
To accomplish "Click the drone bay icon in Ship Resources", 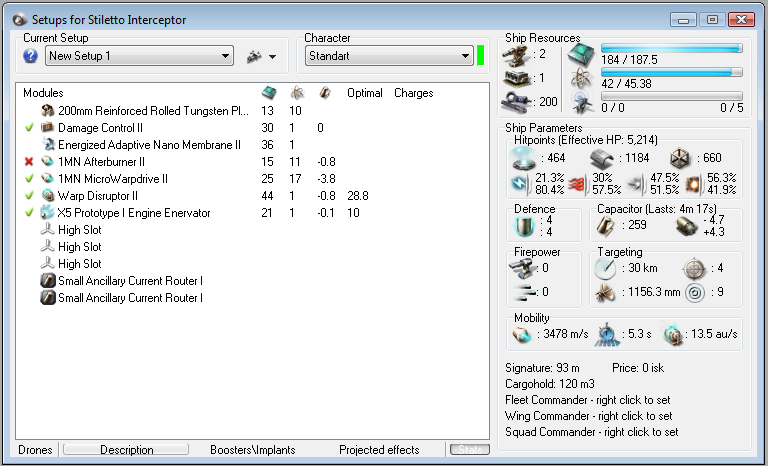I will (x=582, y=102).
